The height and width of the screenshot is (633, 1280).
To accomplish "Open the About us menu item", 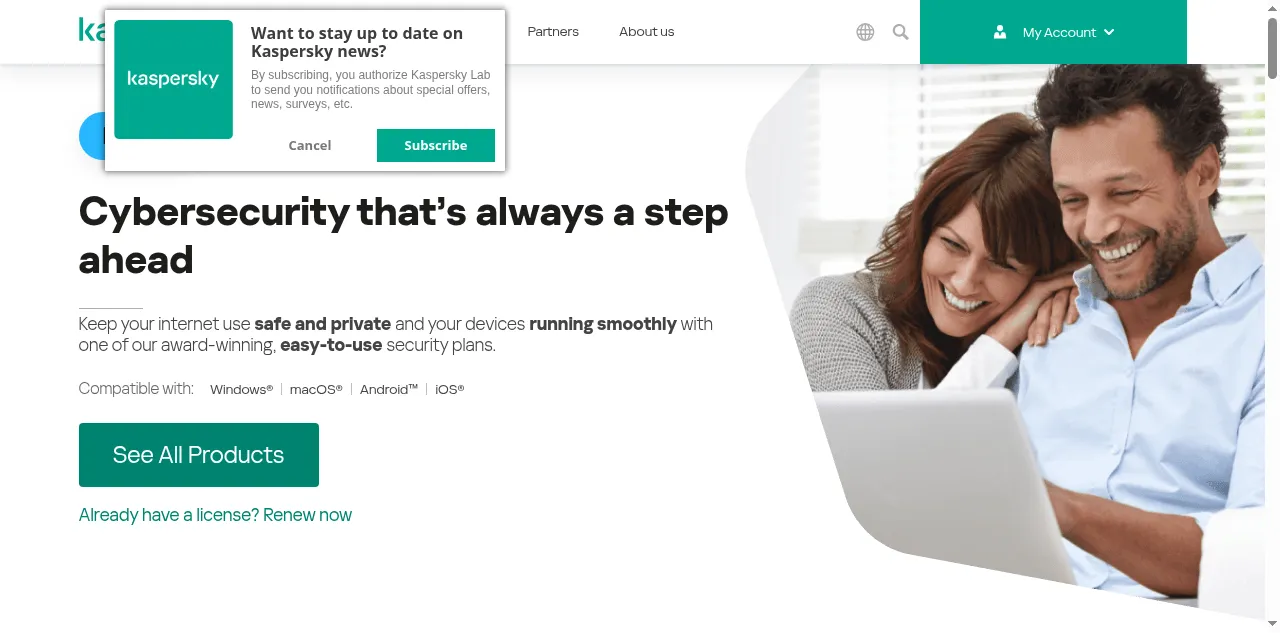I will click(x=646, y=32).
